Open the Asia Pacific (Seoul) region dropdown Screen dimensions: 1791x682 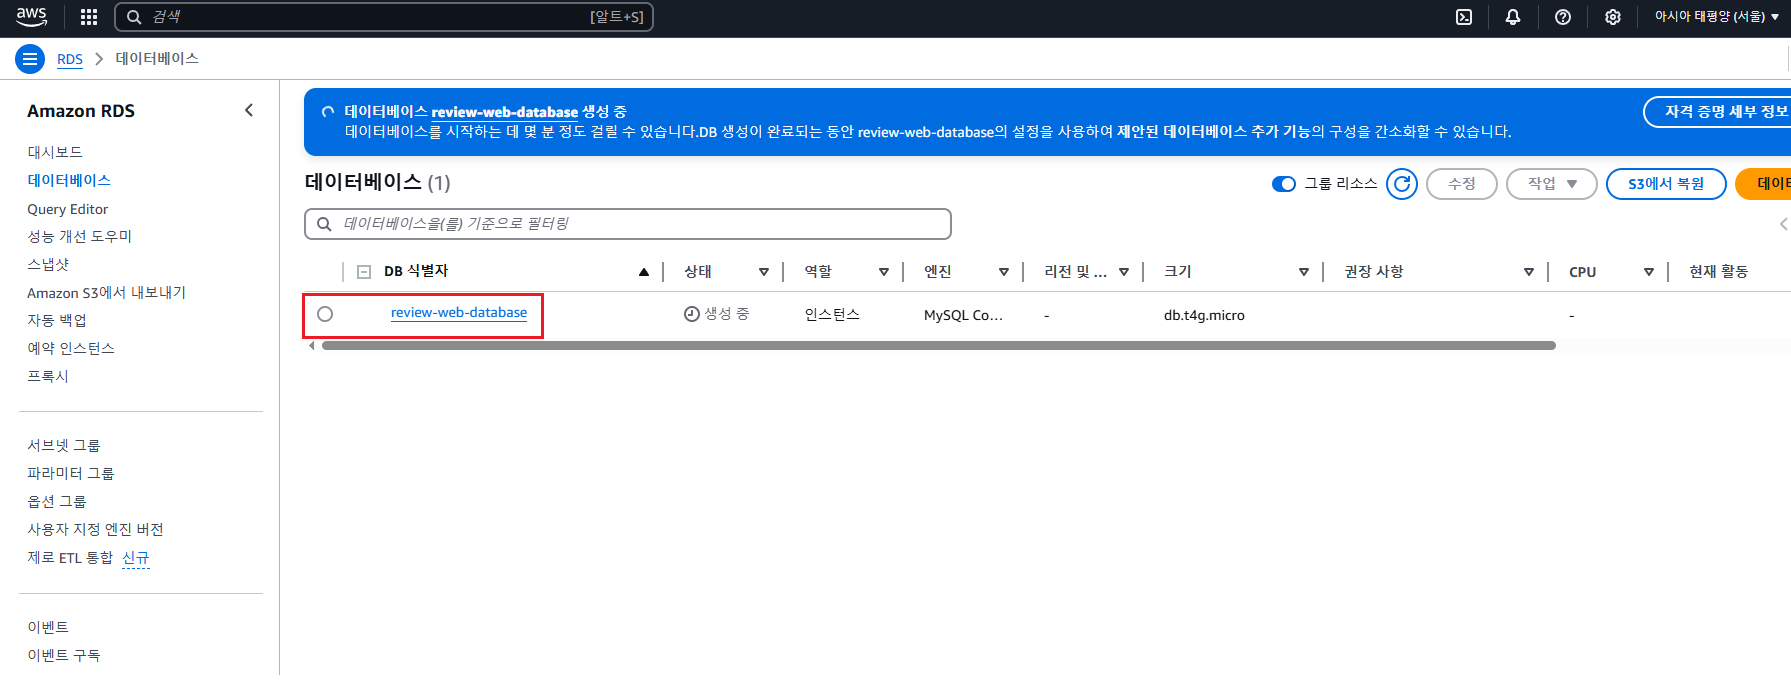click(x=1717, y=17)
